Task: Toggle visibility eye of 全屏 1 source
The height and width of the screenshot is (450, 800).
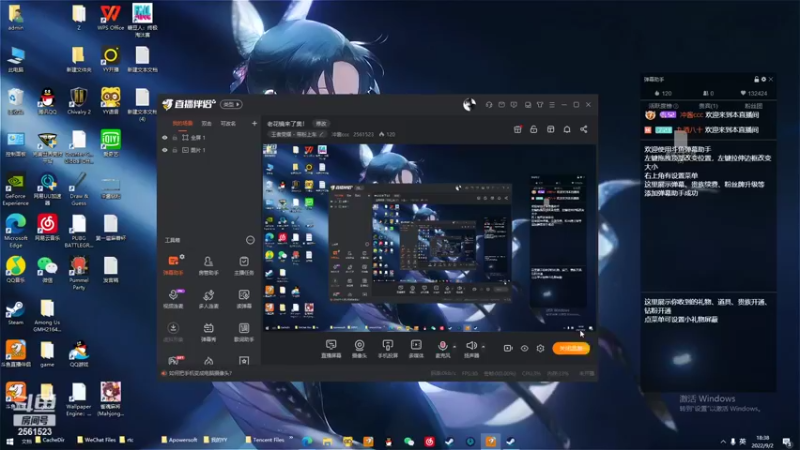Action: pos(164,138)
